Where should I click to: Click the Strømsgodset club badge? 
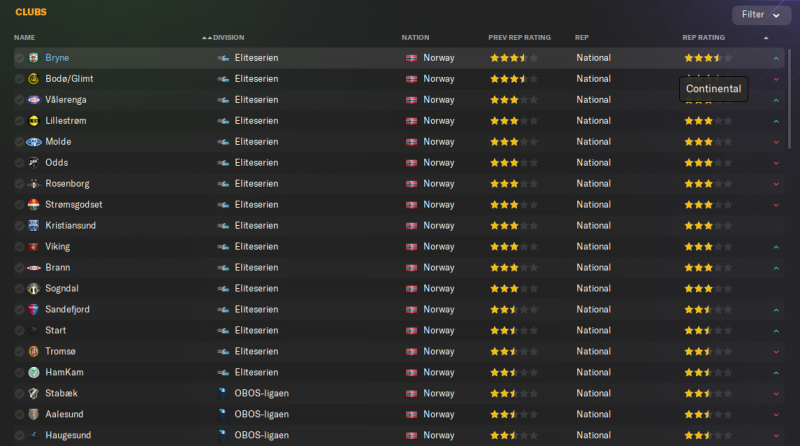[34, 205]
